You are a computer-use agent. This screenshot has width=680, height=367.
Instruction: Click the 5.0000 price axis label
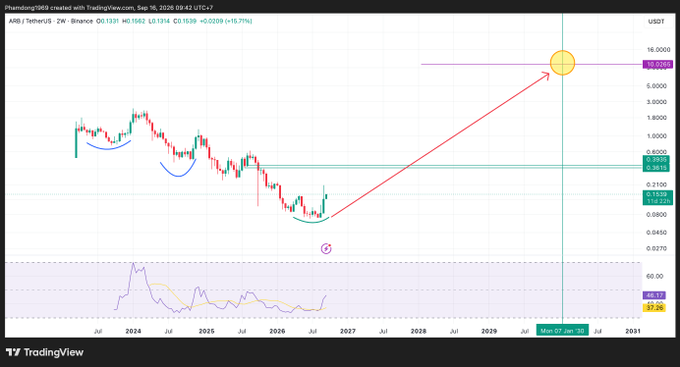point(657,86)
